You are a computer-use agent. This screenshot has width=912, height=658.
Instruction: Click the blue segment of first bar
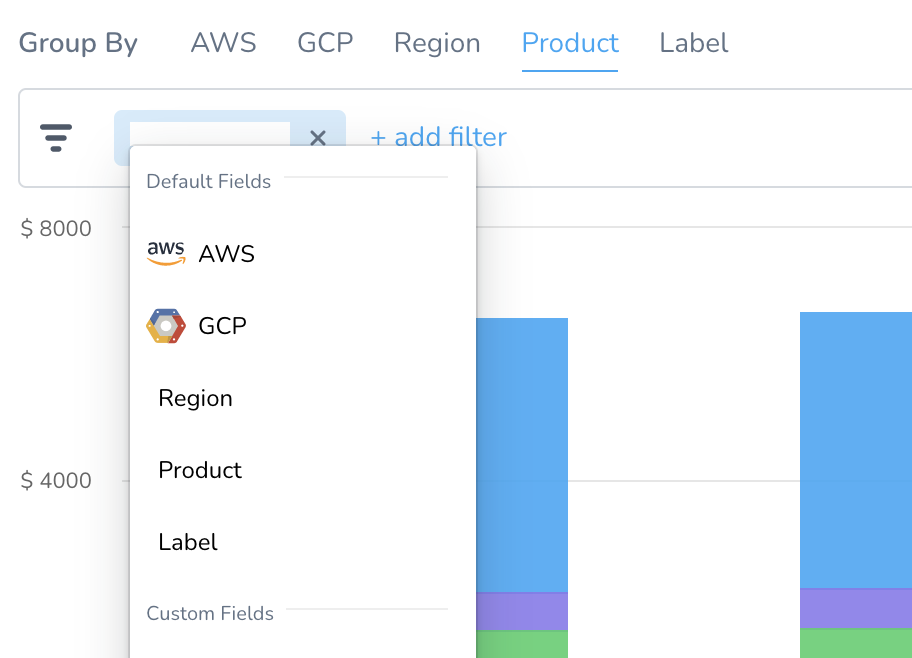[x=522, y=455]
